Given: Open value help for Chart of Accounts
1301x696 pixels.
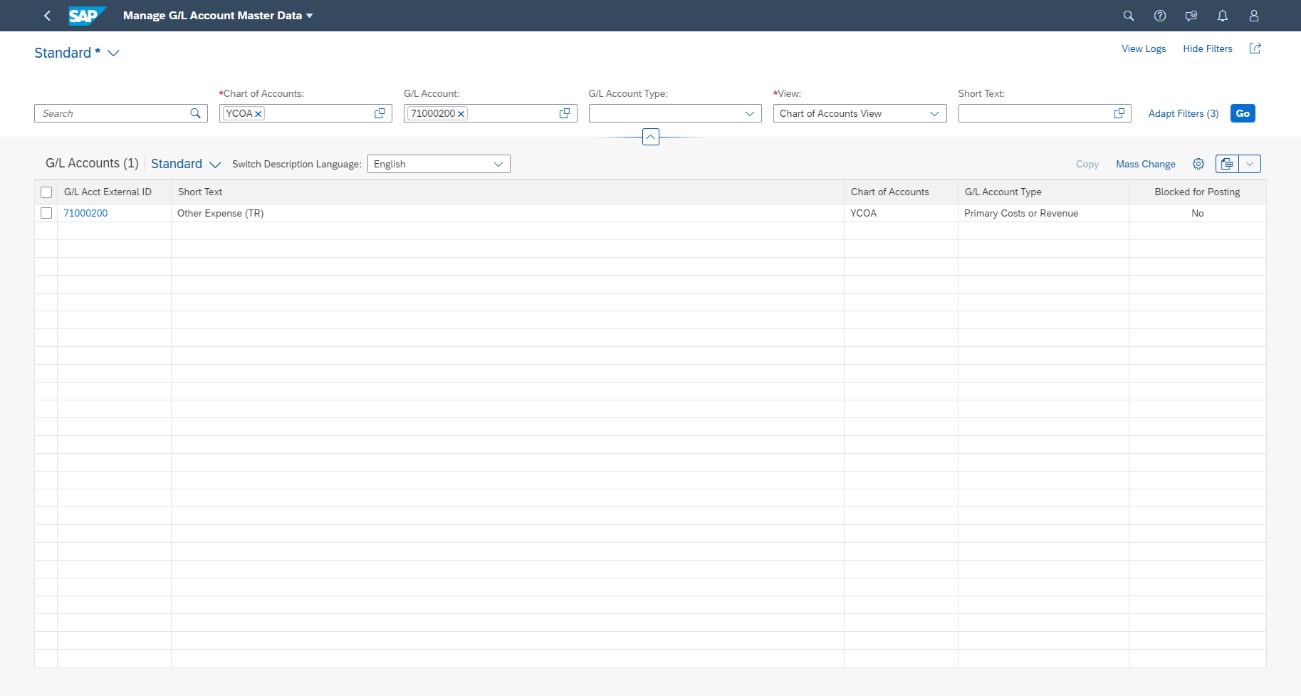Looking at the screenshot, I should click(380, 114).
